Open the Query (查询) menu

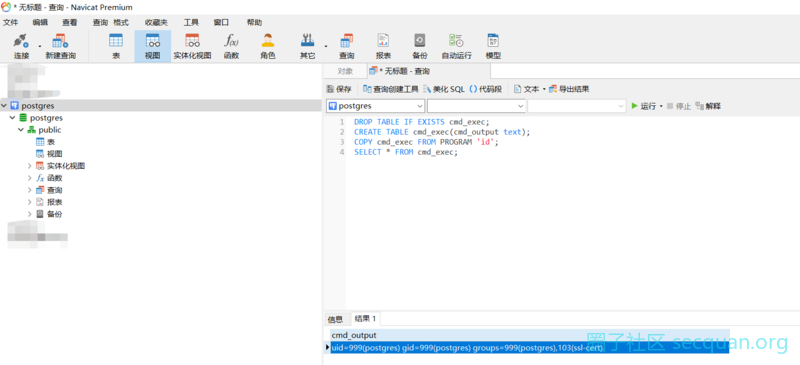[100, 22]
